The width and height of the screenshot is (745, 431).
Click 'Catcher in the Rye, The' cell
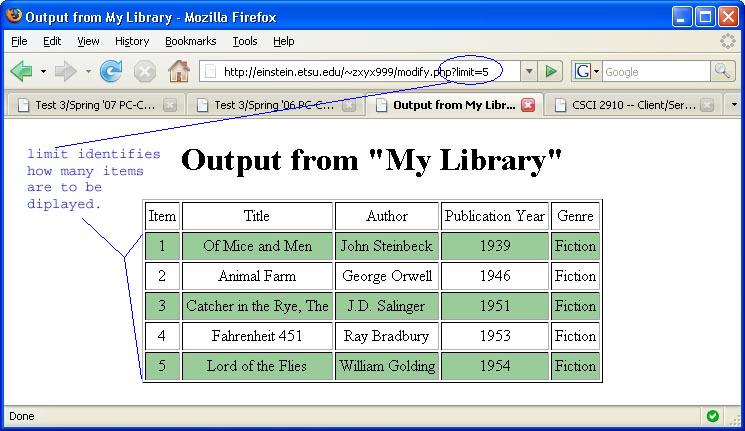click(x=257, y=306)
